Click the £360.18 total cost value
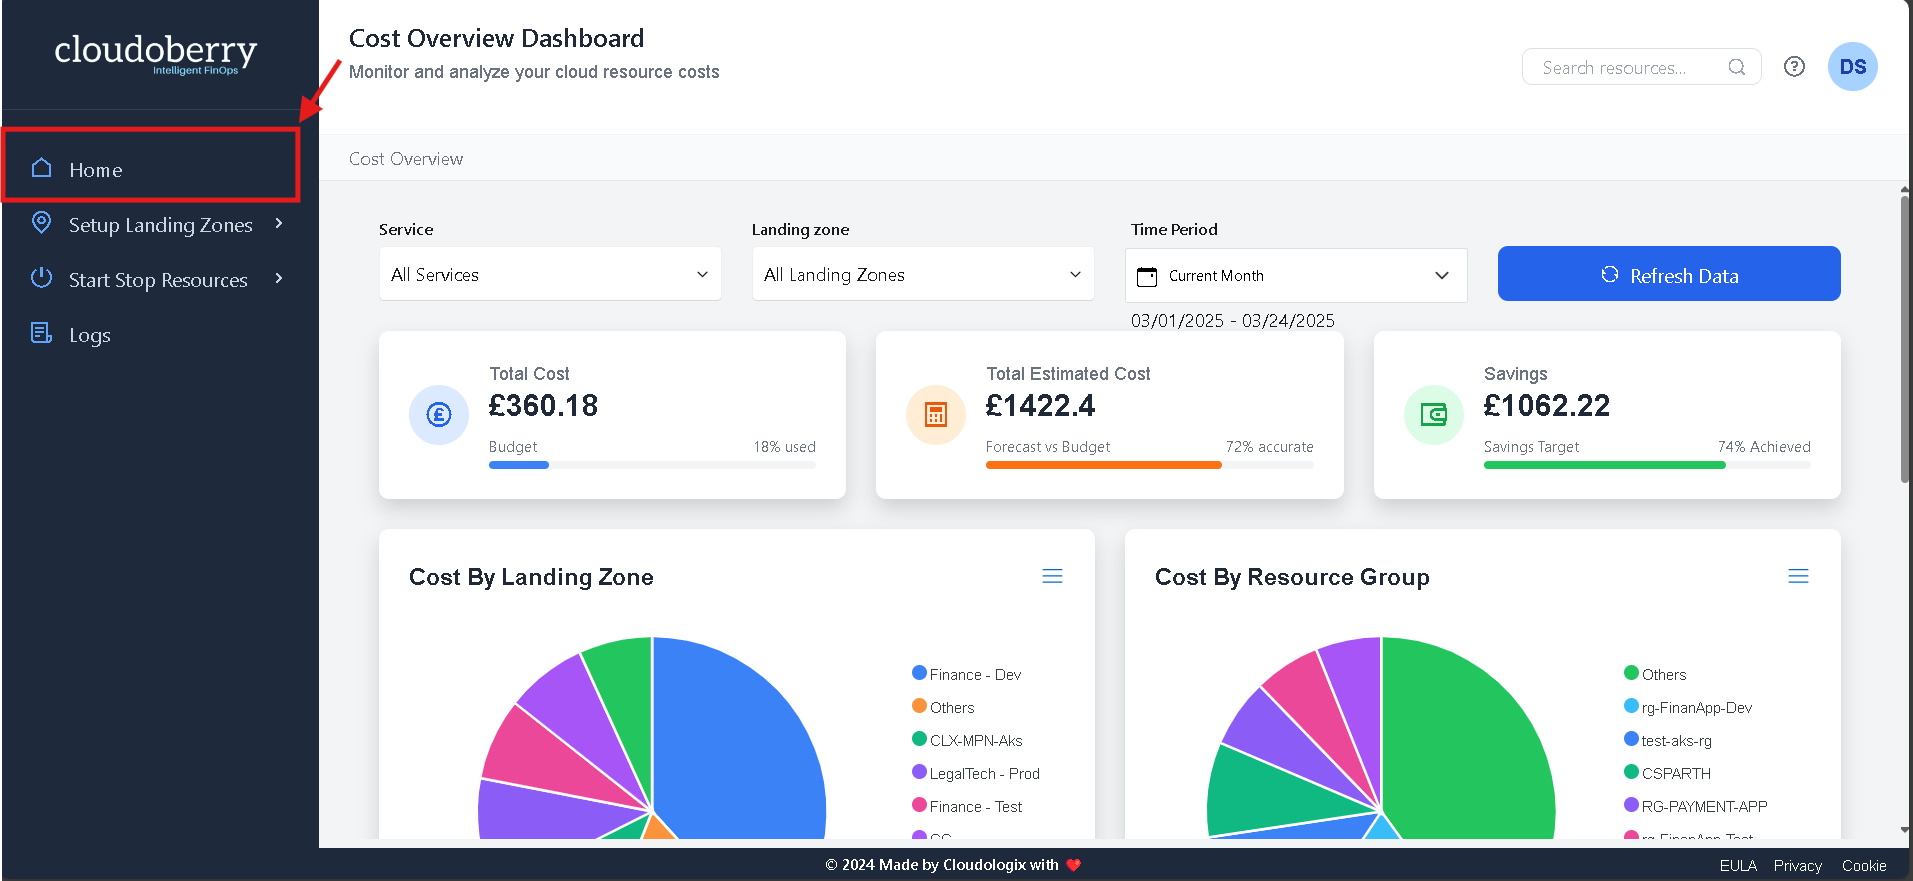The height and width of the screenshot is (881, 1913). point(543,405)
